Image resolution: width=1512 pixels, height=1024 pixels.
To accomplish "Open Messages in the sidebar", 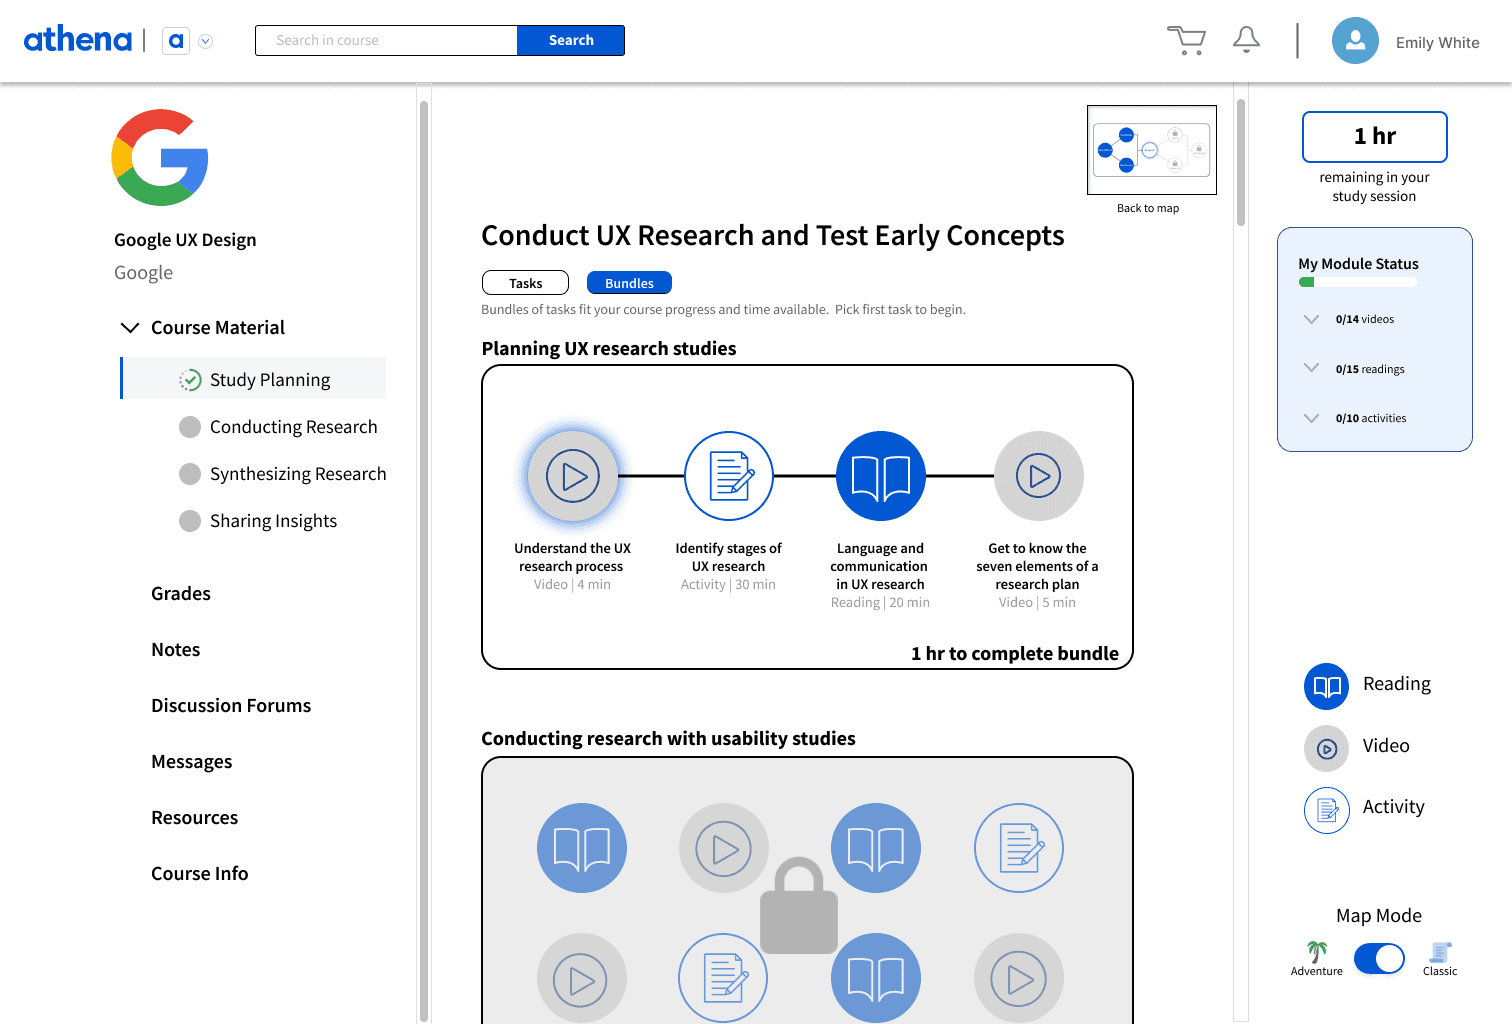I will (192, 762).
